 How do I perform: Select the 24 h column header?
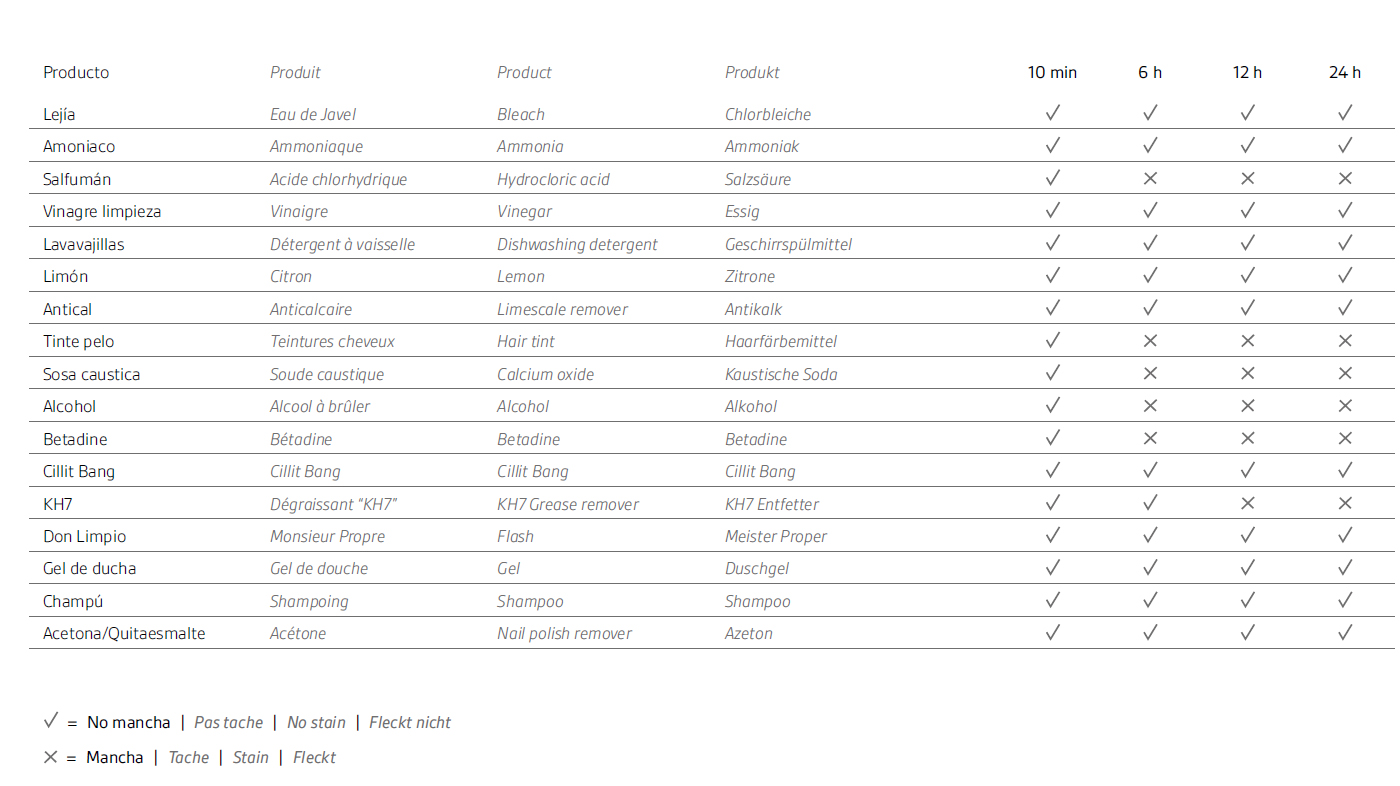pyautogui.click(x=1345, y=72)
